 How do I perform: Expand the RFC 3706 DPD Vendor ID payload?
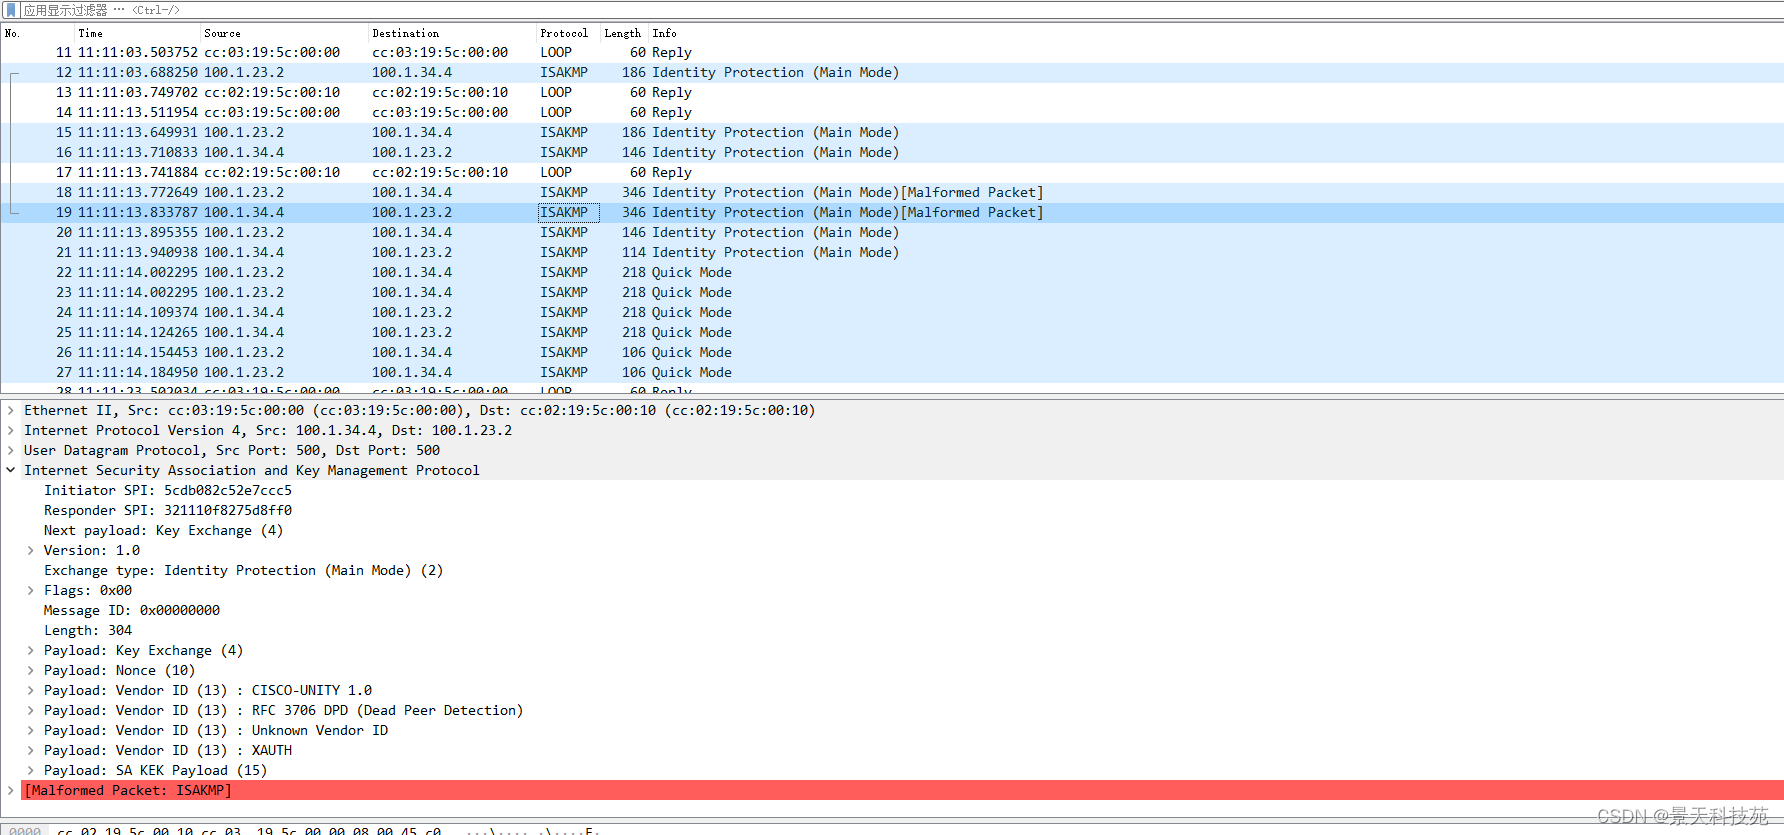[x=31, y=710]
